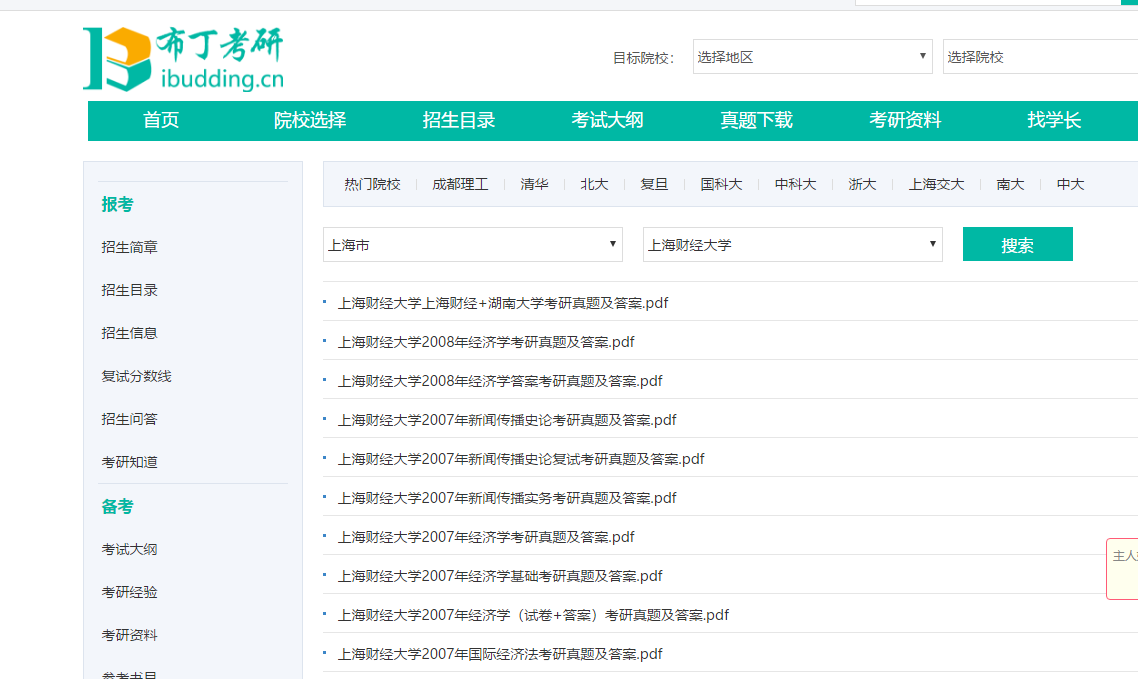
Task: Select 清华 in hot schools bar
Action: click(534, 184)
